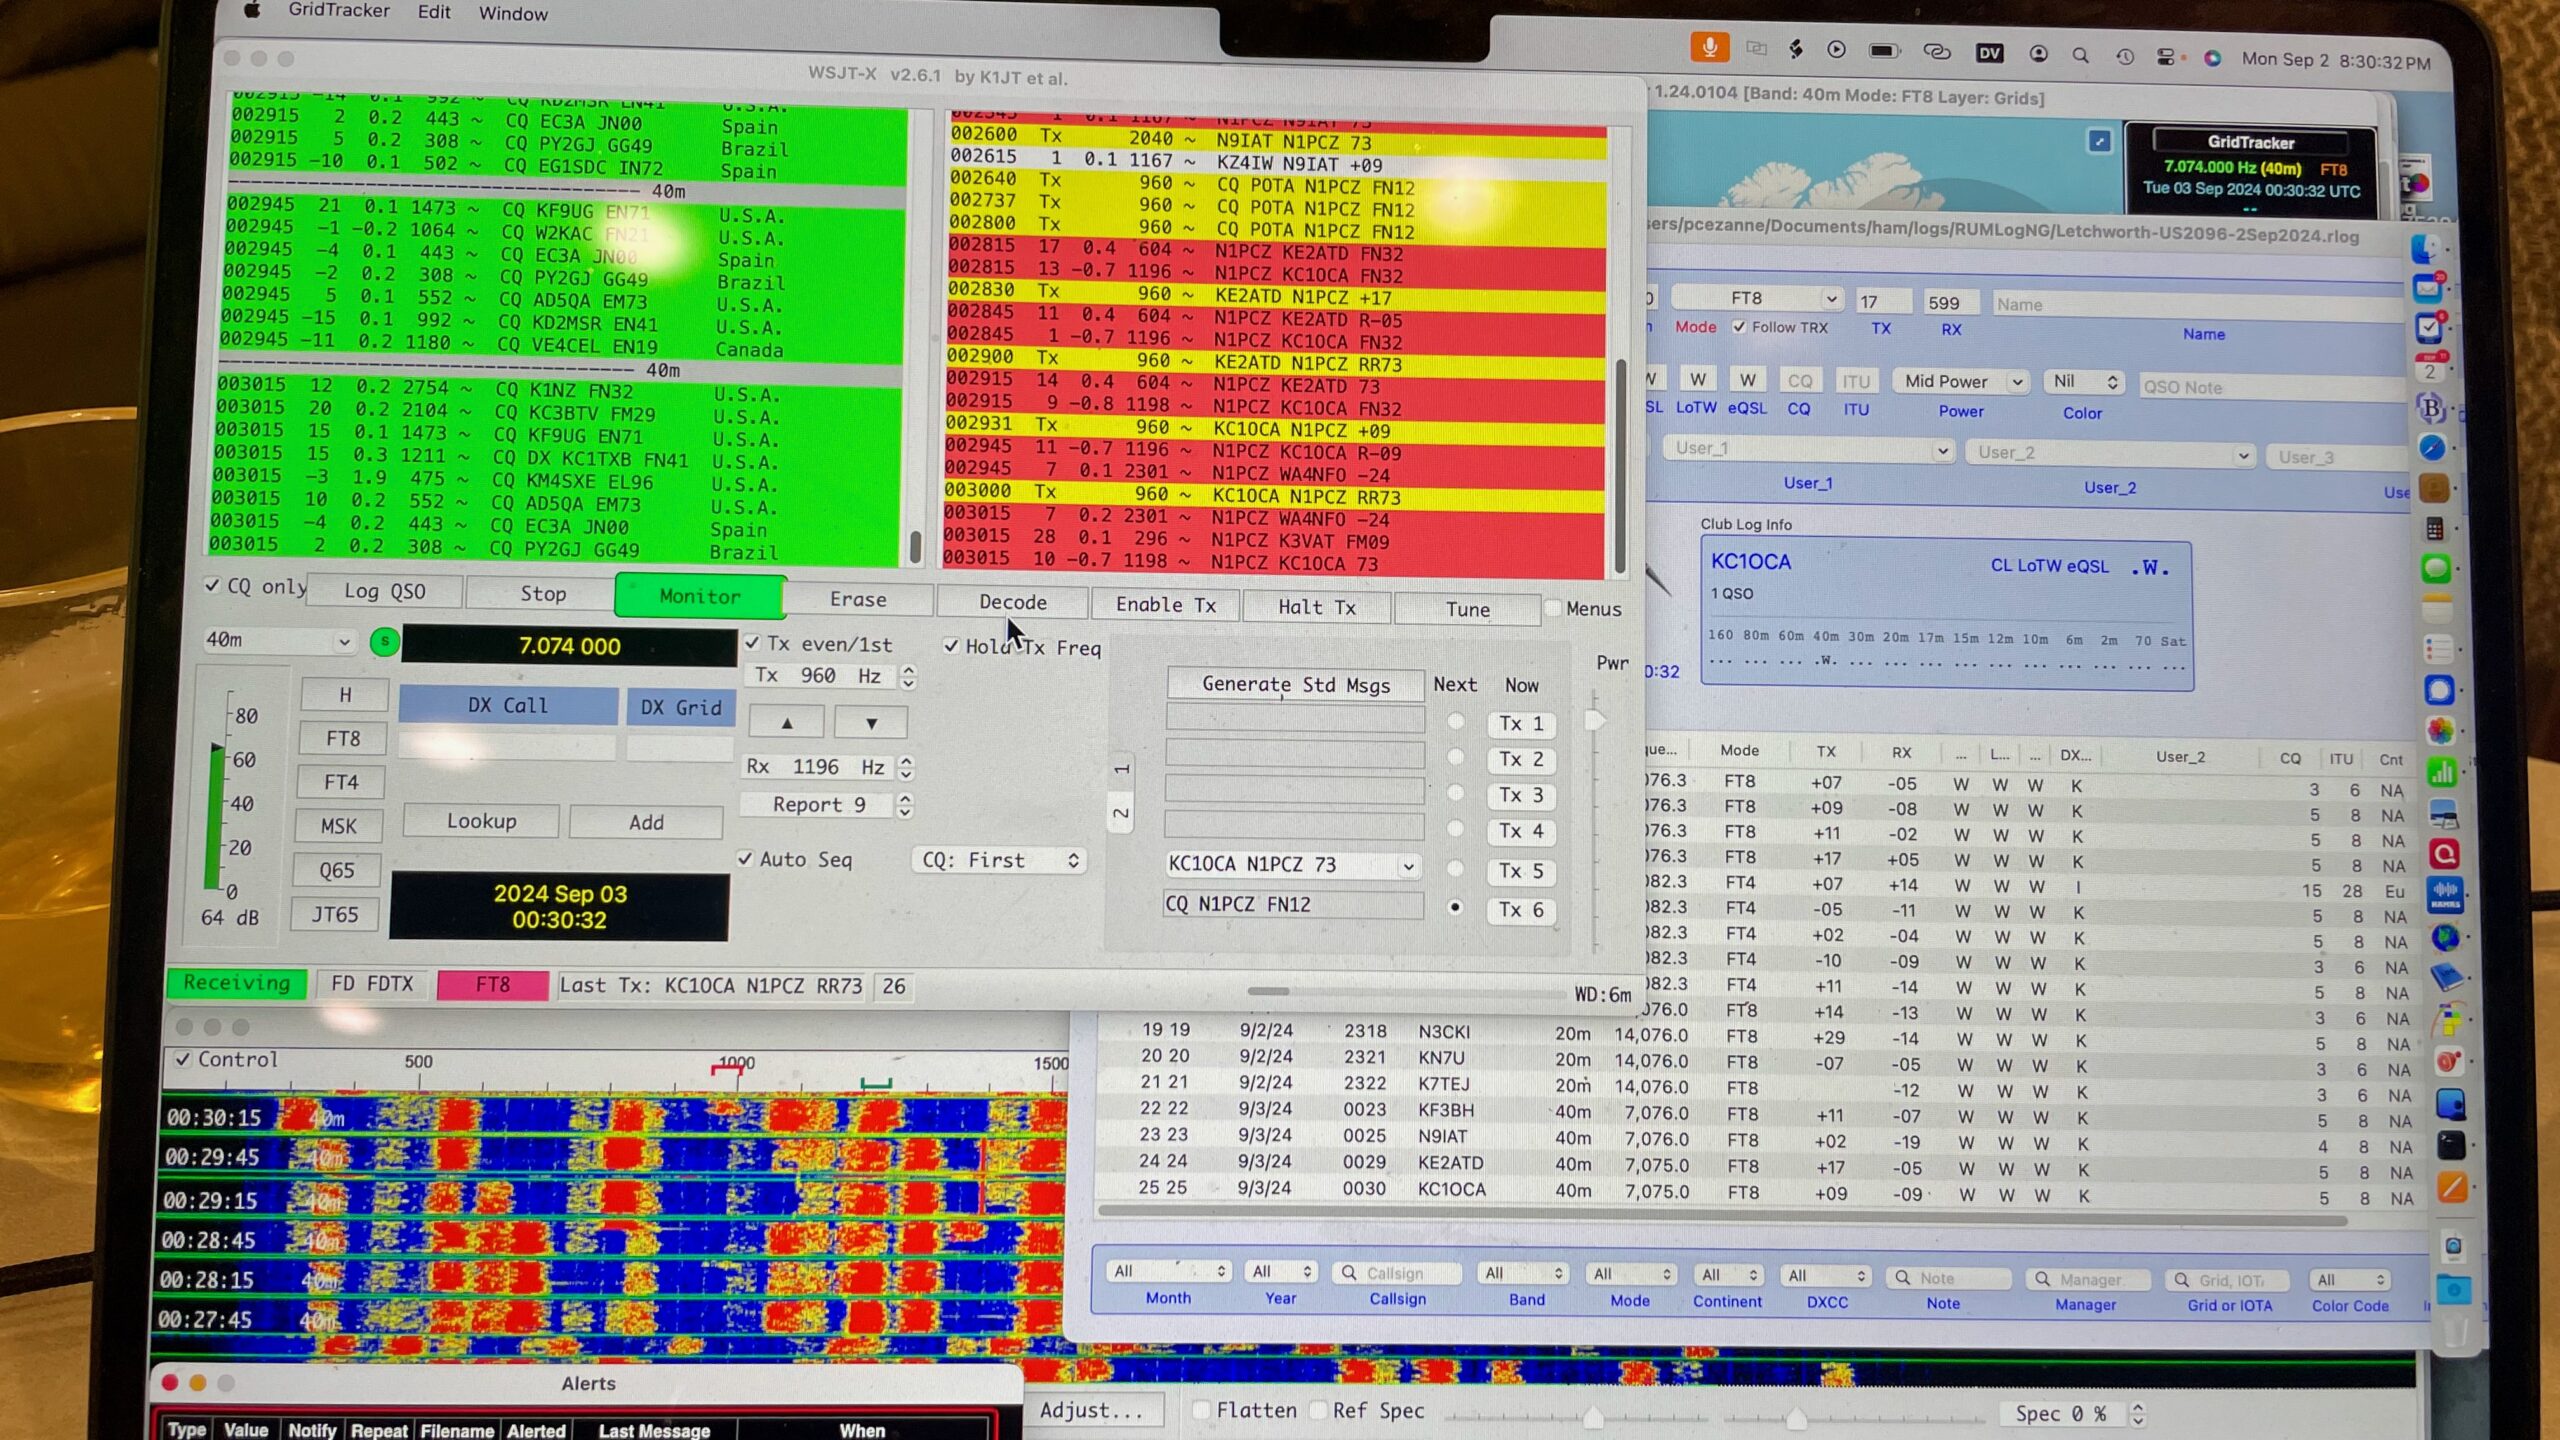Open Reminders app in the dock

click(2438, 649)
